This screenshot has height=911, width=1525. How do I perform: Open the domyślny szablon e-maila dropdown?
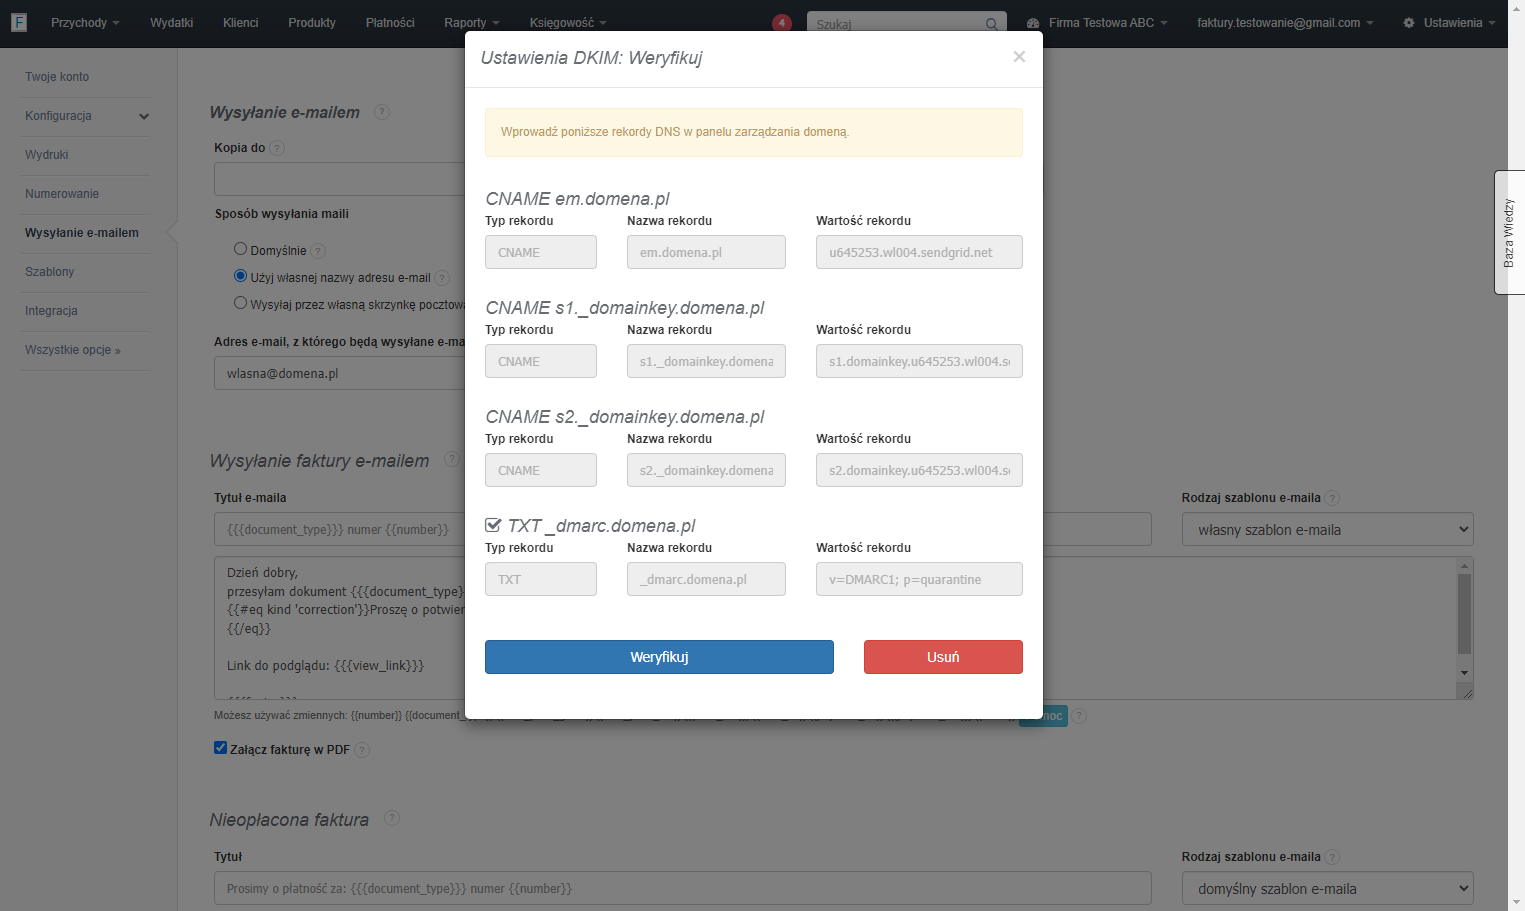click(1328, 889)
